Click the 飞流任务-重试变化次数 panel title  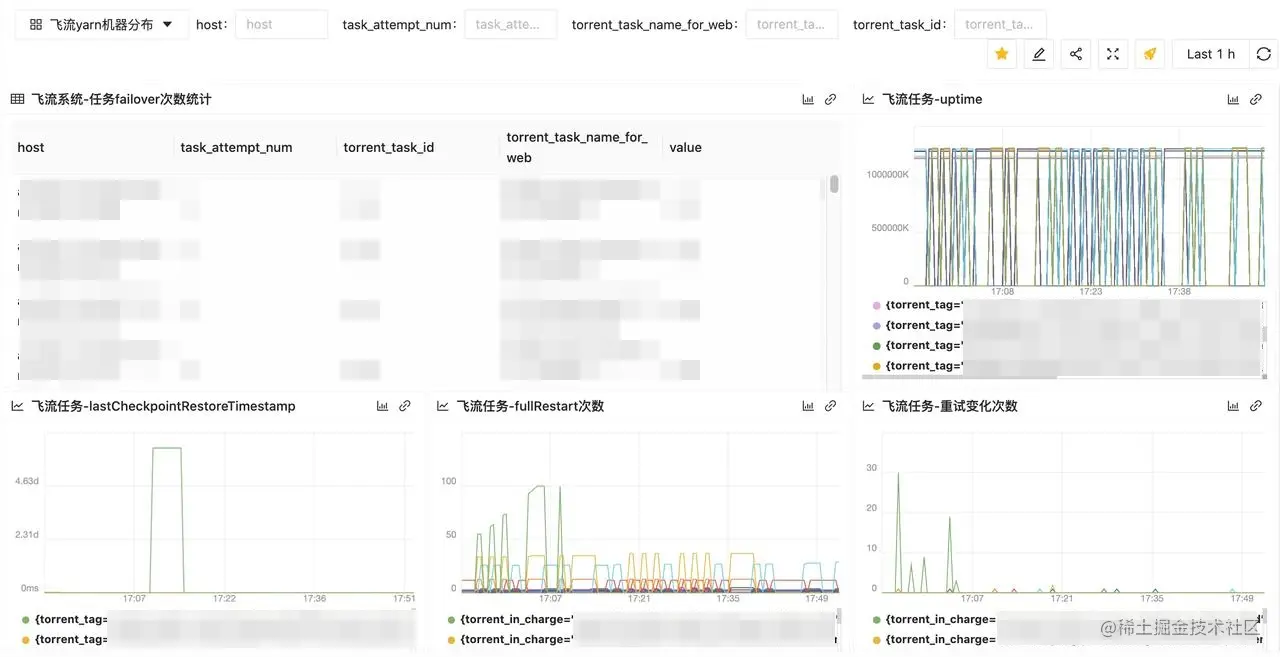pos(950,406)
